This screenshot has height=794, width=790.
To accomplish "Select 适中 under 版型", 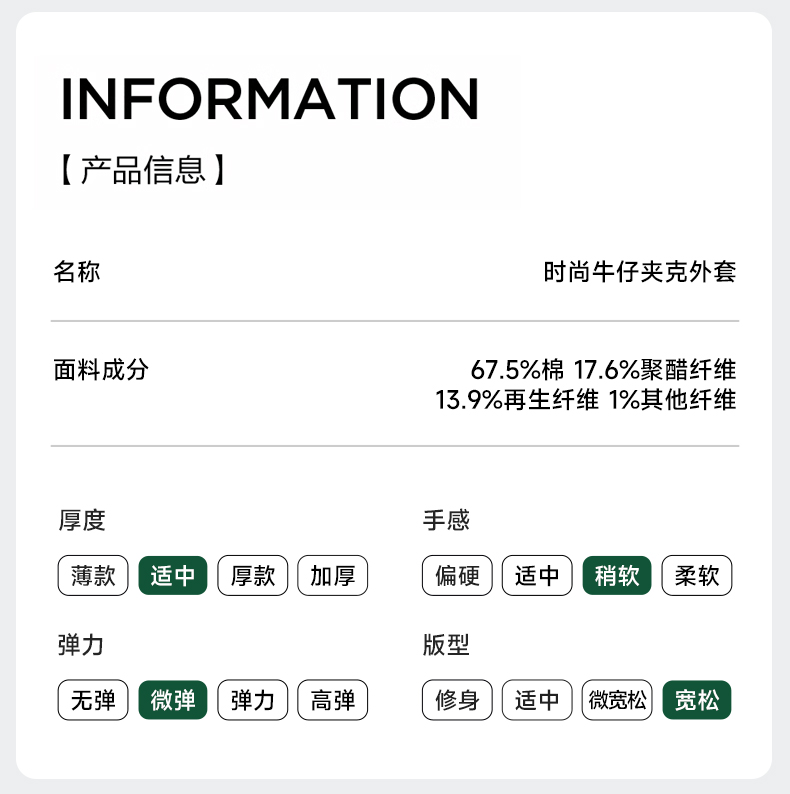I will (x=537, y=700).
